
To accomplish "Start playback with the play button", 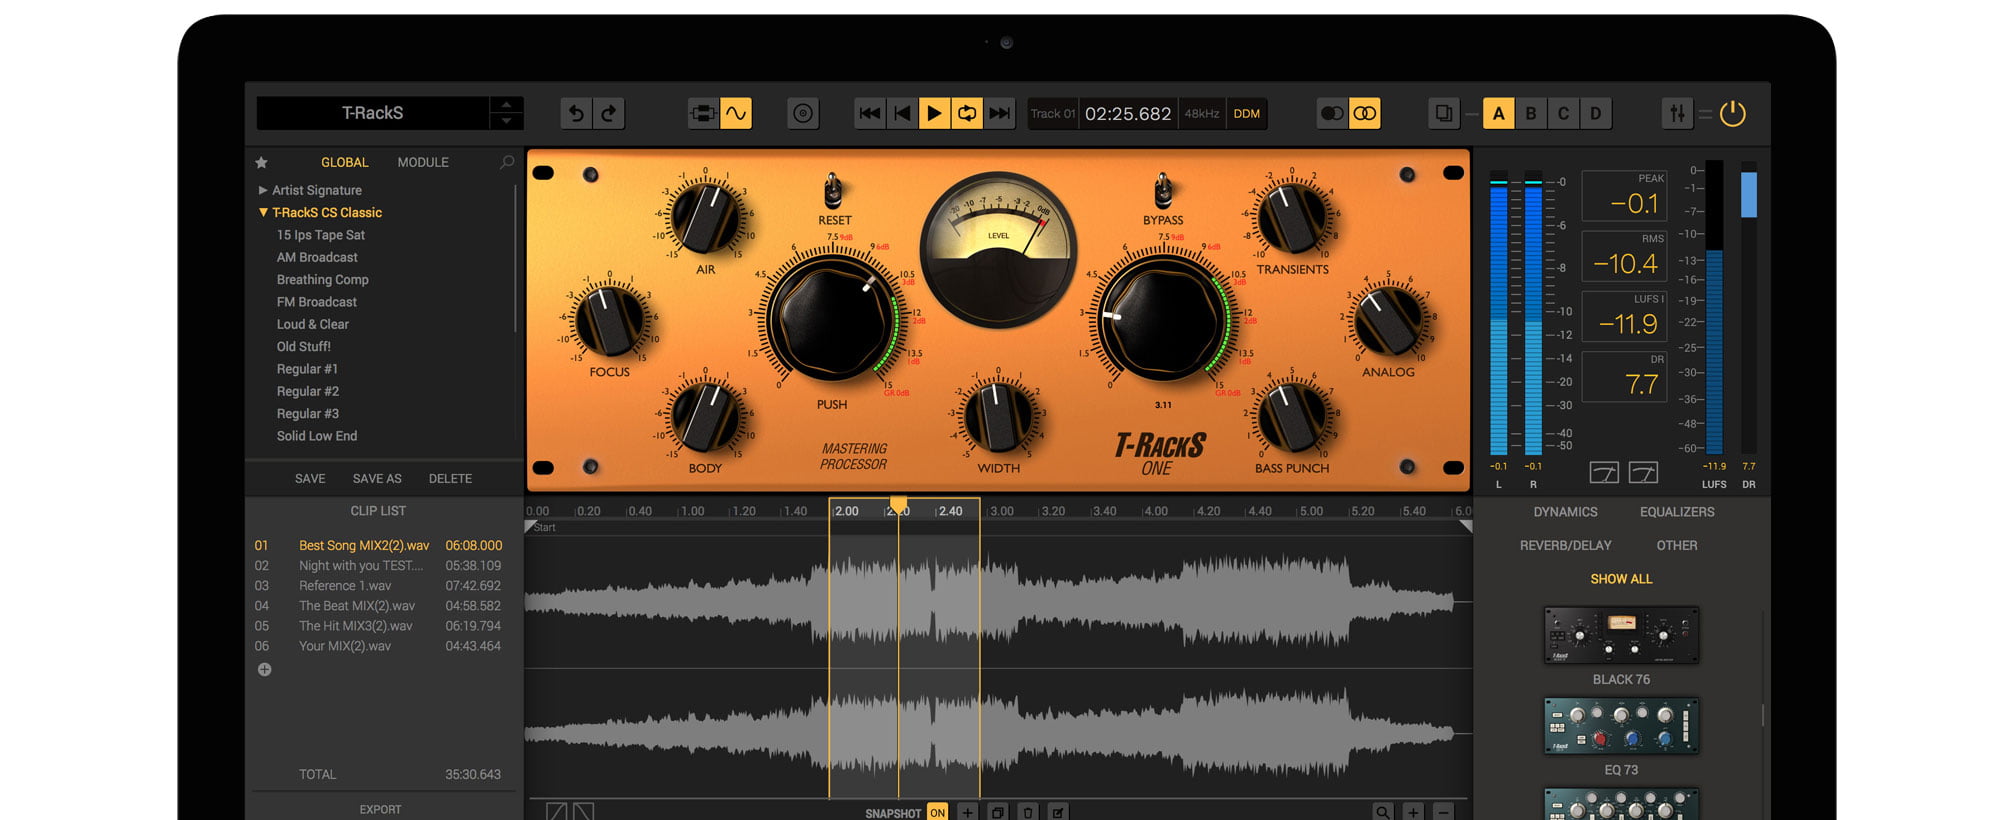I will [x=934, y=114].
